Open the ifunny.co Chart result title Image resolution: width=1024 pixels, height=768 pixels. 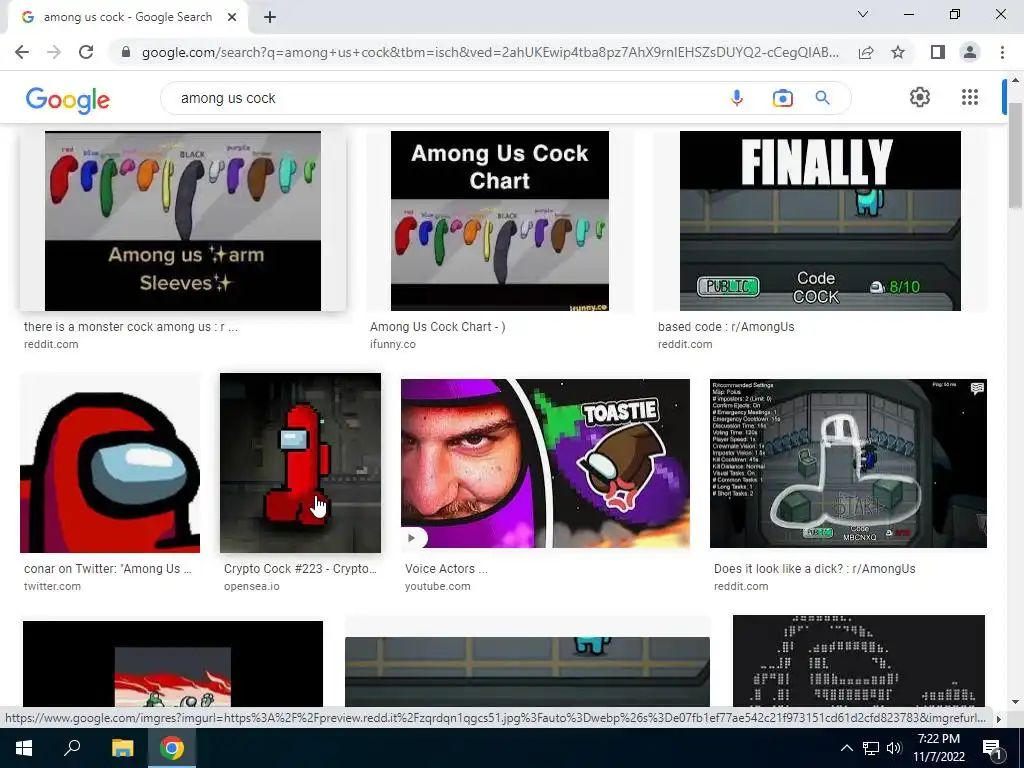[437, 327]
